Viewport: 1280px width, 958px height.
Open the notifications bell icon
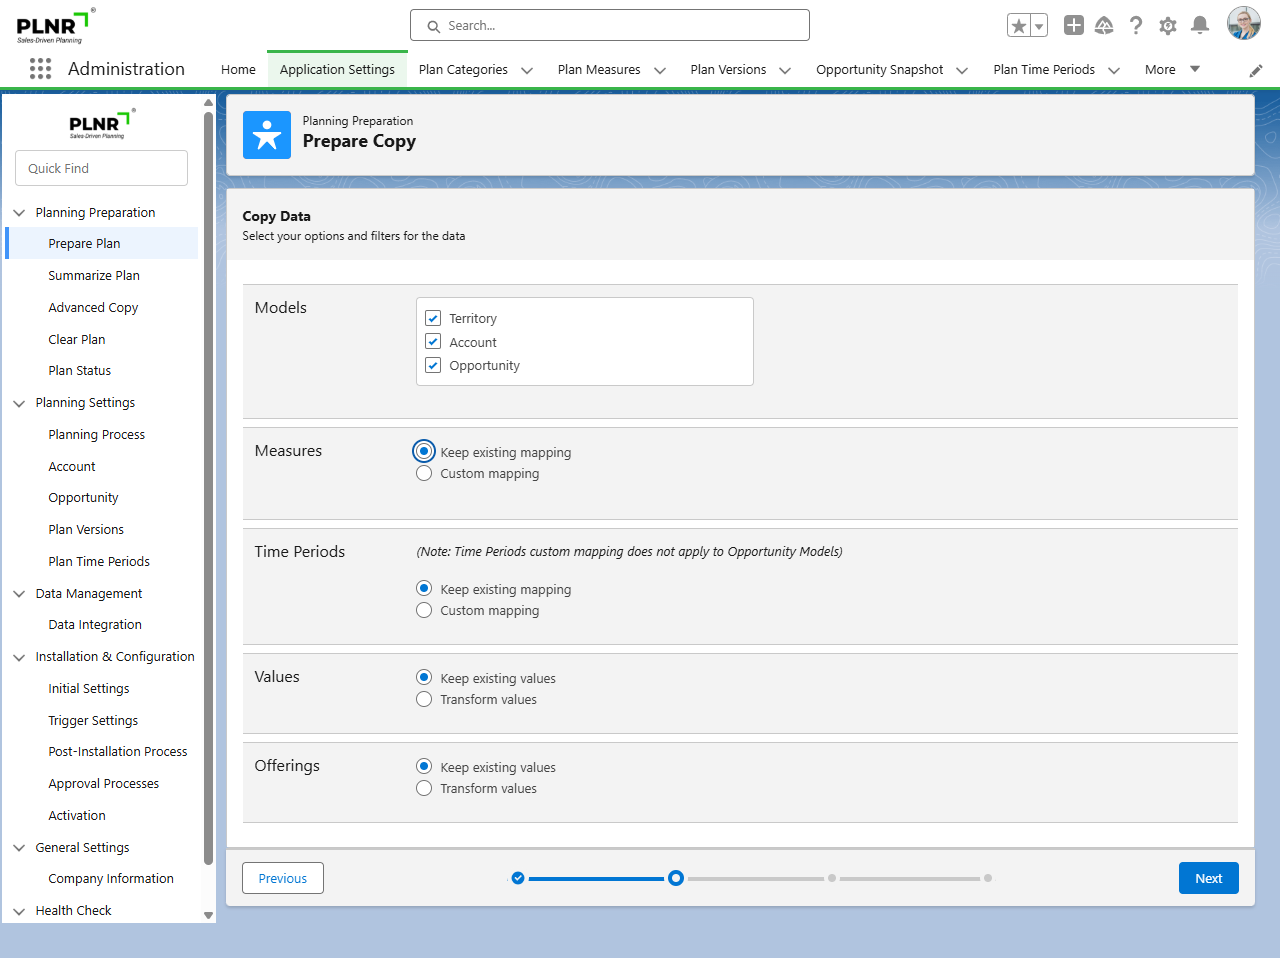pyautogui.click(x=1200, y=25)
